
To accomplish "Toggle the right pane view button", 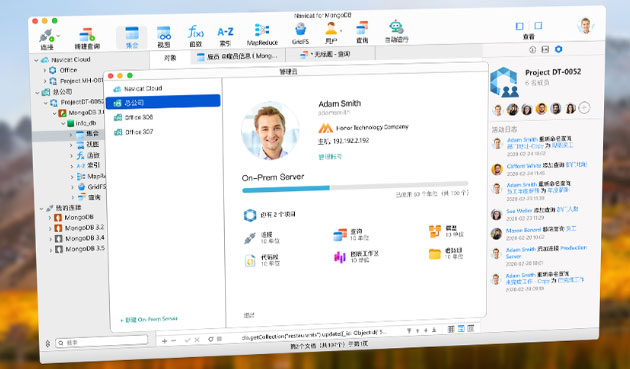I will pos(538,26).
